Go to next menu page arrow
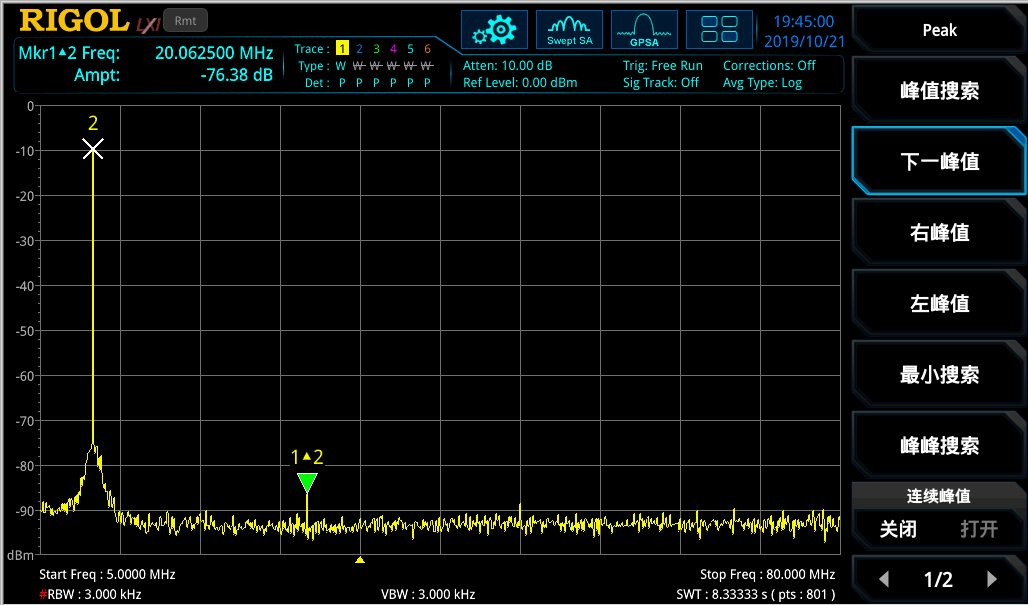Viewport: 1028px width, 605px height. pos(992,579)
